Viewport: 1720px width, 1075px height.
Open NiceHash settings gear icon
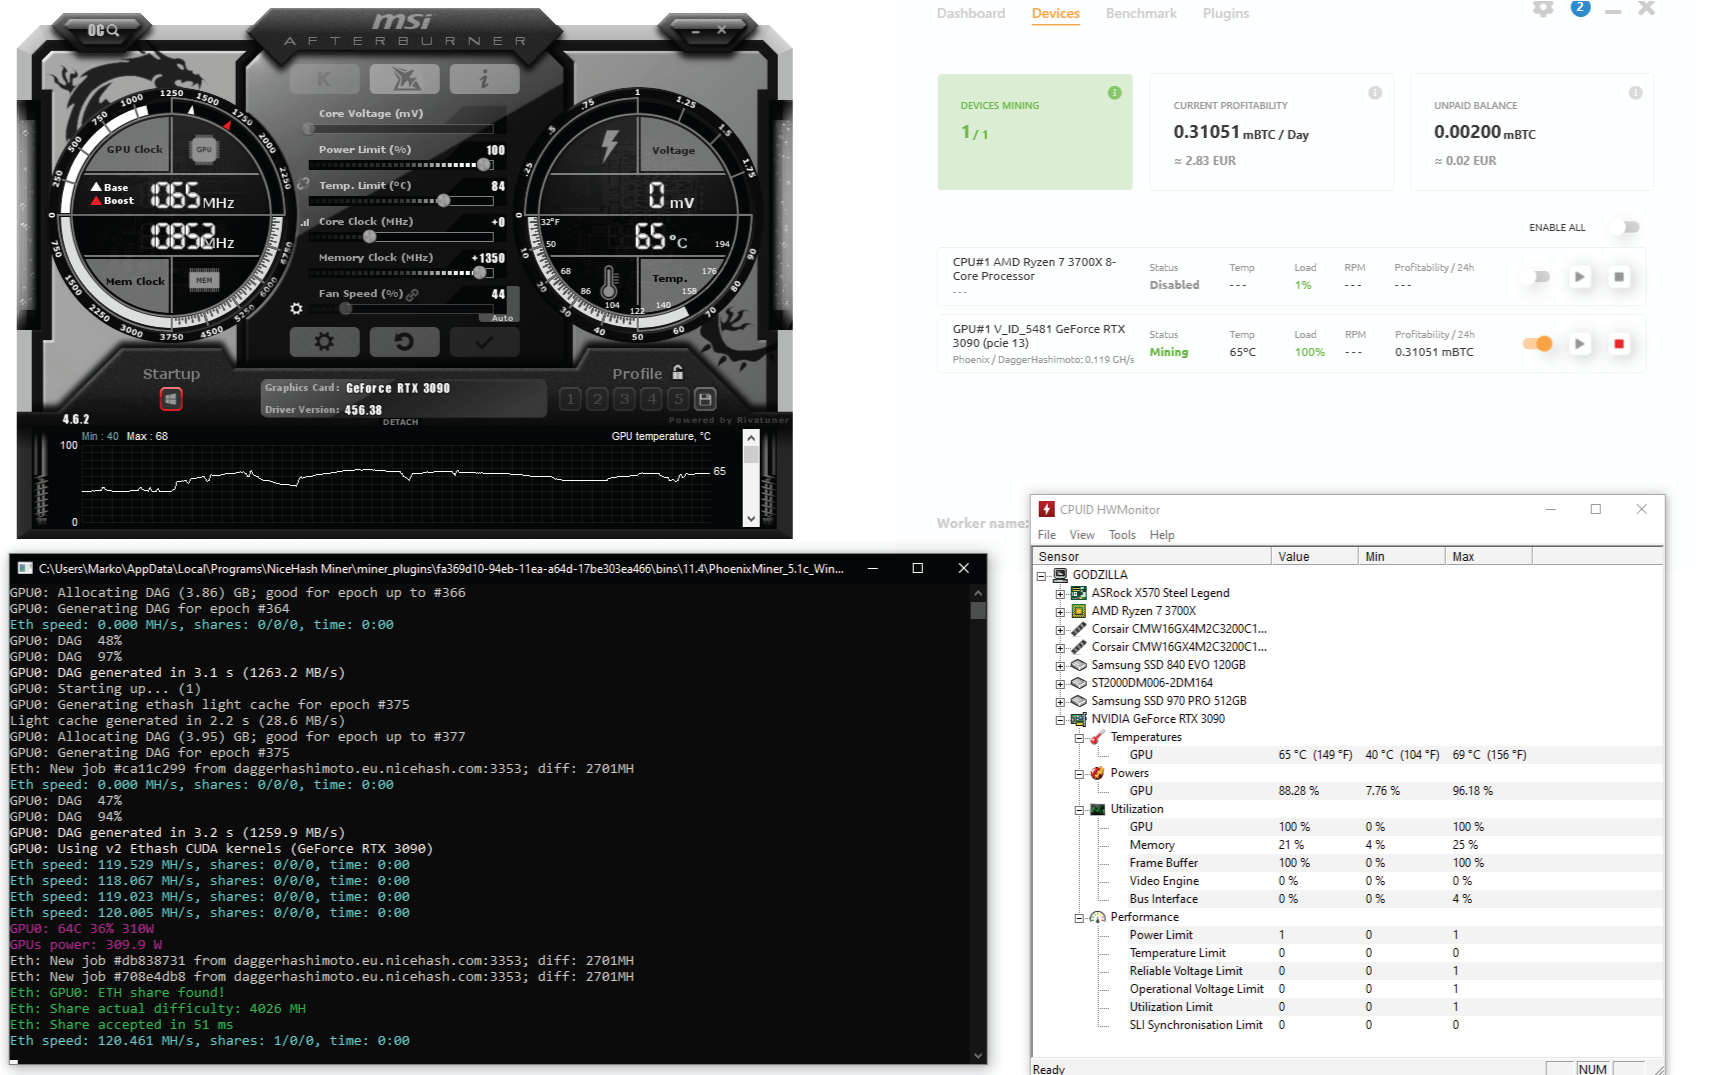[x=1543, y=8]
